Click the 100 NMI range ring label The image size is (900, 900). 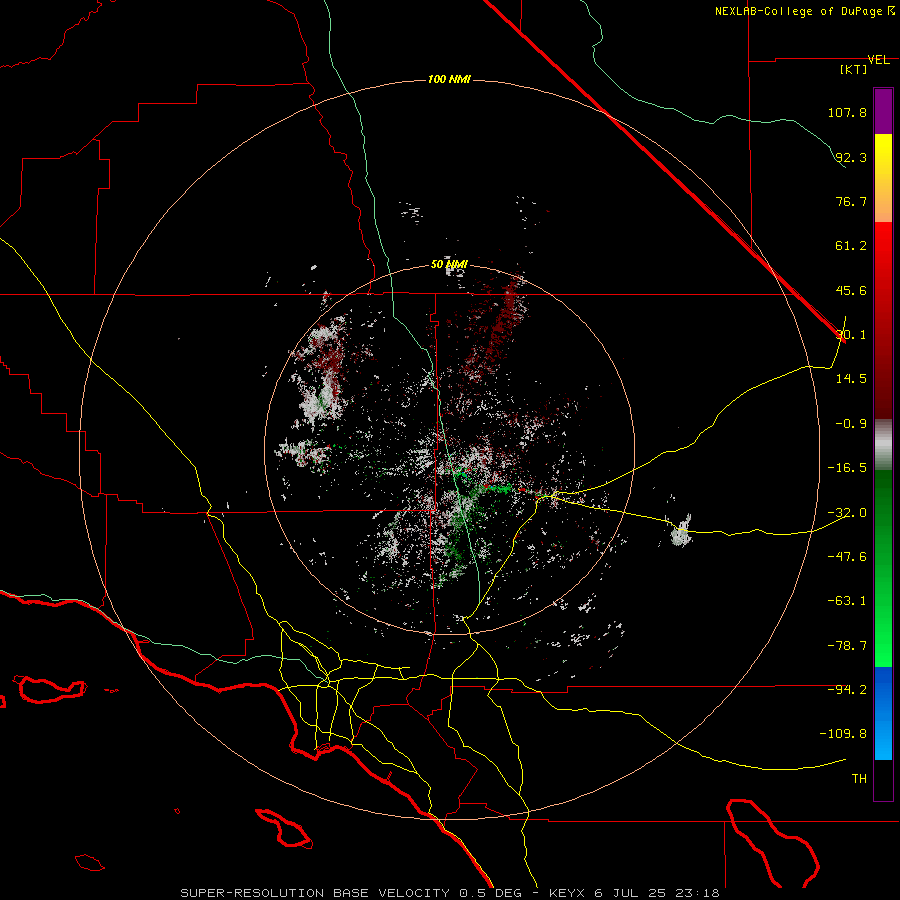[449, 79]
